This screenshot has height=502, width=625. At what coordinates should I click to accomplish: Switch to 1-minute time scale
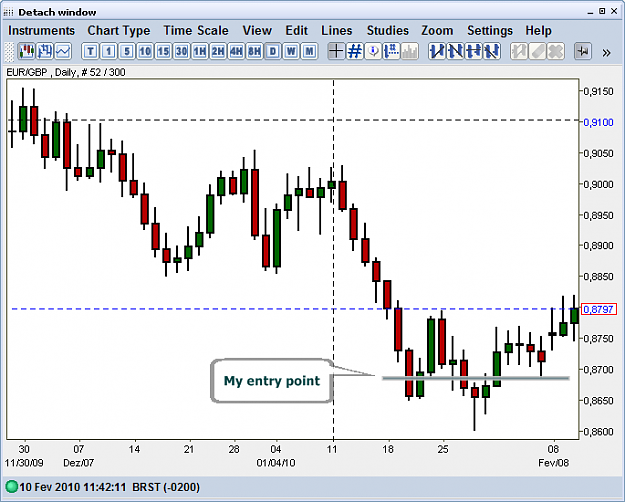pos(108,51)
